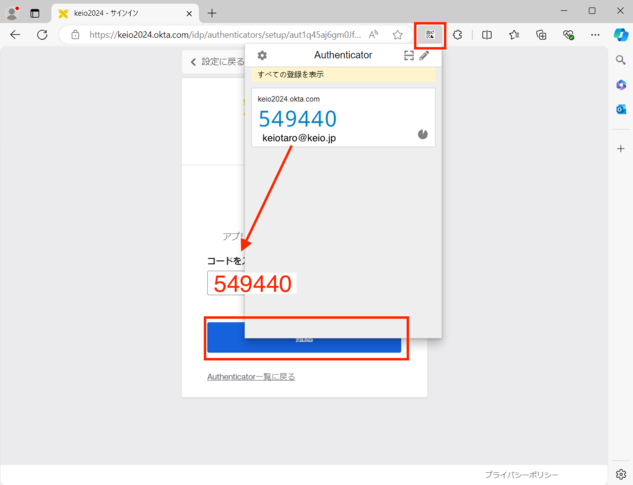Open the Settings and more ellipsis menu
The height and width of the screenshot is (485, 633).
pyautogui.click(x=595, y=34)
